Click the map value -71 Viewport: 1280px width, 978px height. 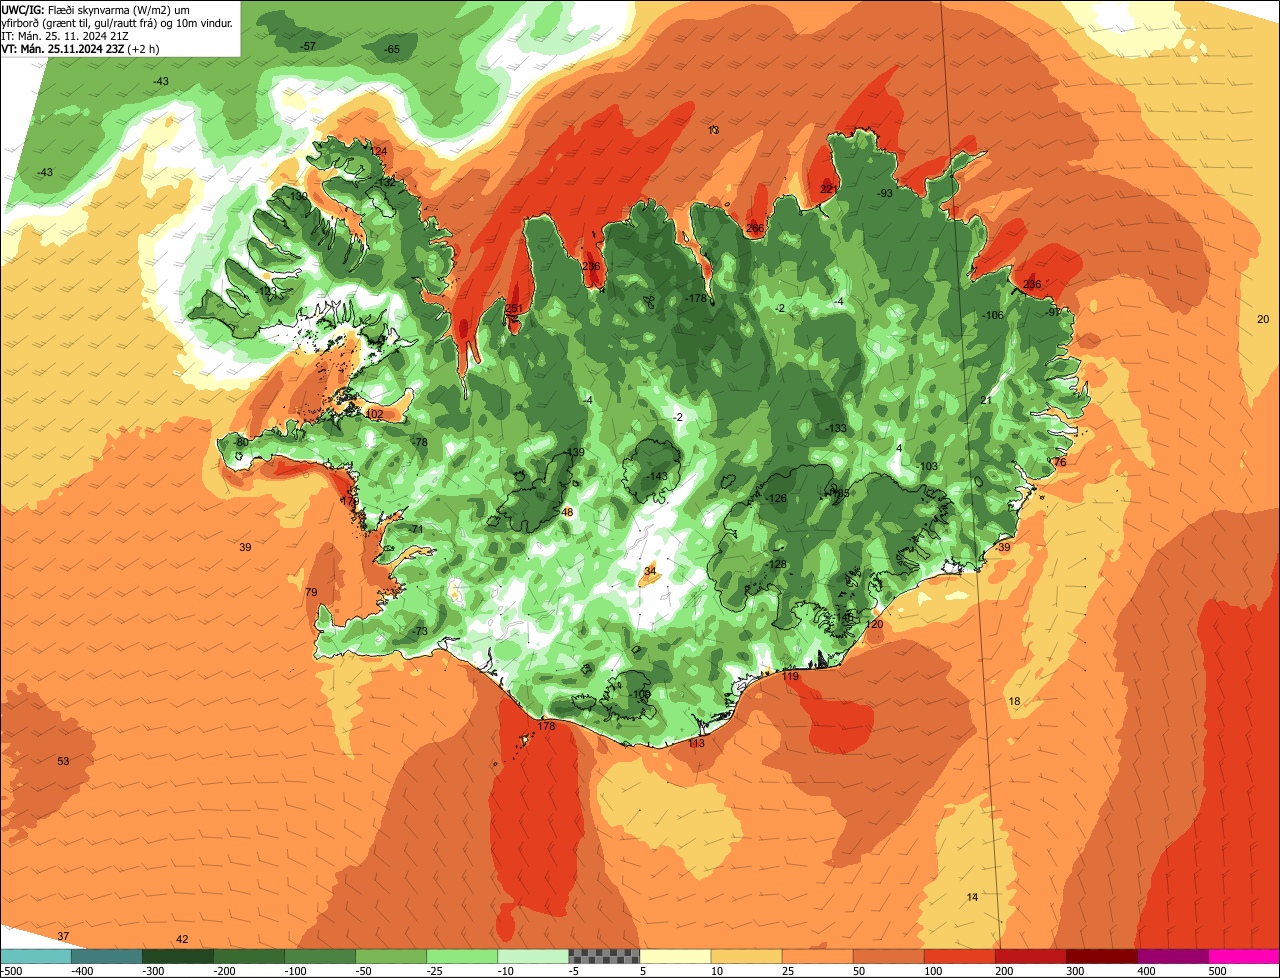(417, 529)
